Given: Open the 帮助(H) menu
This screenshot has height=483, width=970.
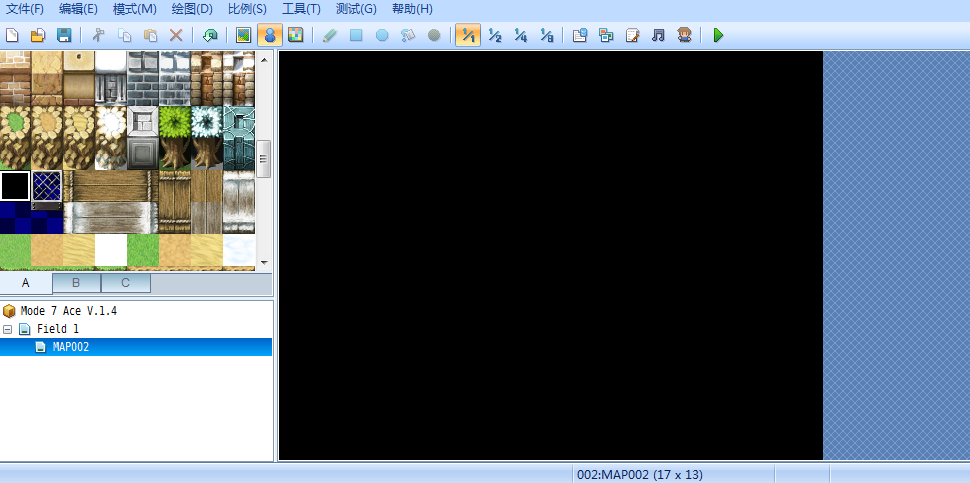Looking at the screenshot, I should [413, 9].
